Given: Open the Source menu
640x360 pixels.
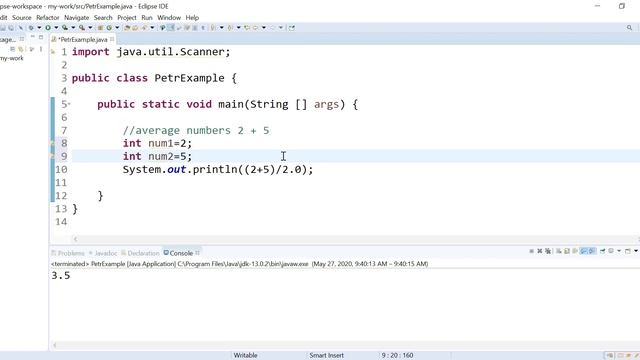Looking at the screenshot, I should click(x=22, y=18).
